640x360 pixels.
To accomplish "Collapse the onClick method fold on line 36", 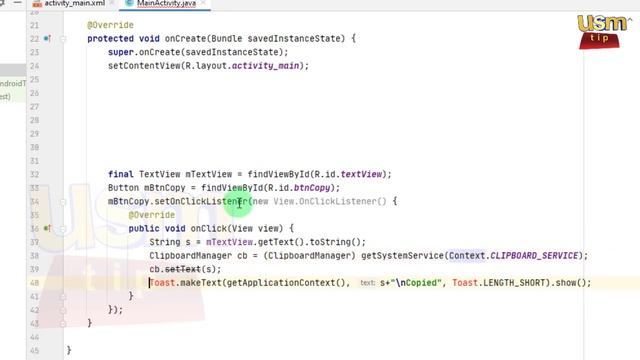I will (x=63, y=229).
